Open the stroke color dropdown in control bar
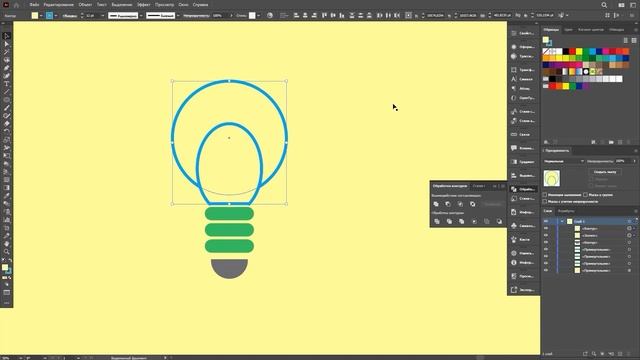This screenshot has height=360, width=640. click(x=56, y=16)
